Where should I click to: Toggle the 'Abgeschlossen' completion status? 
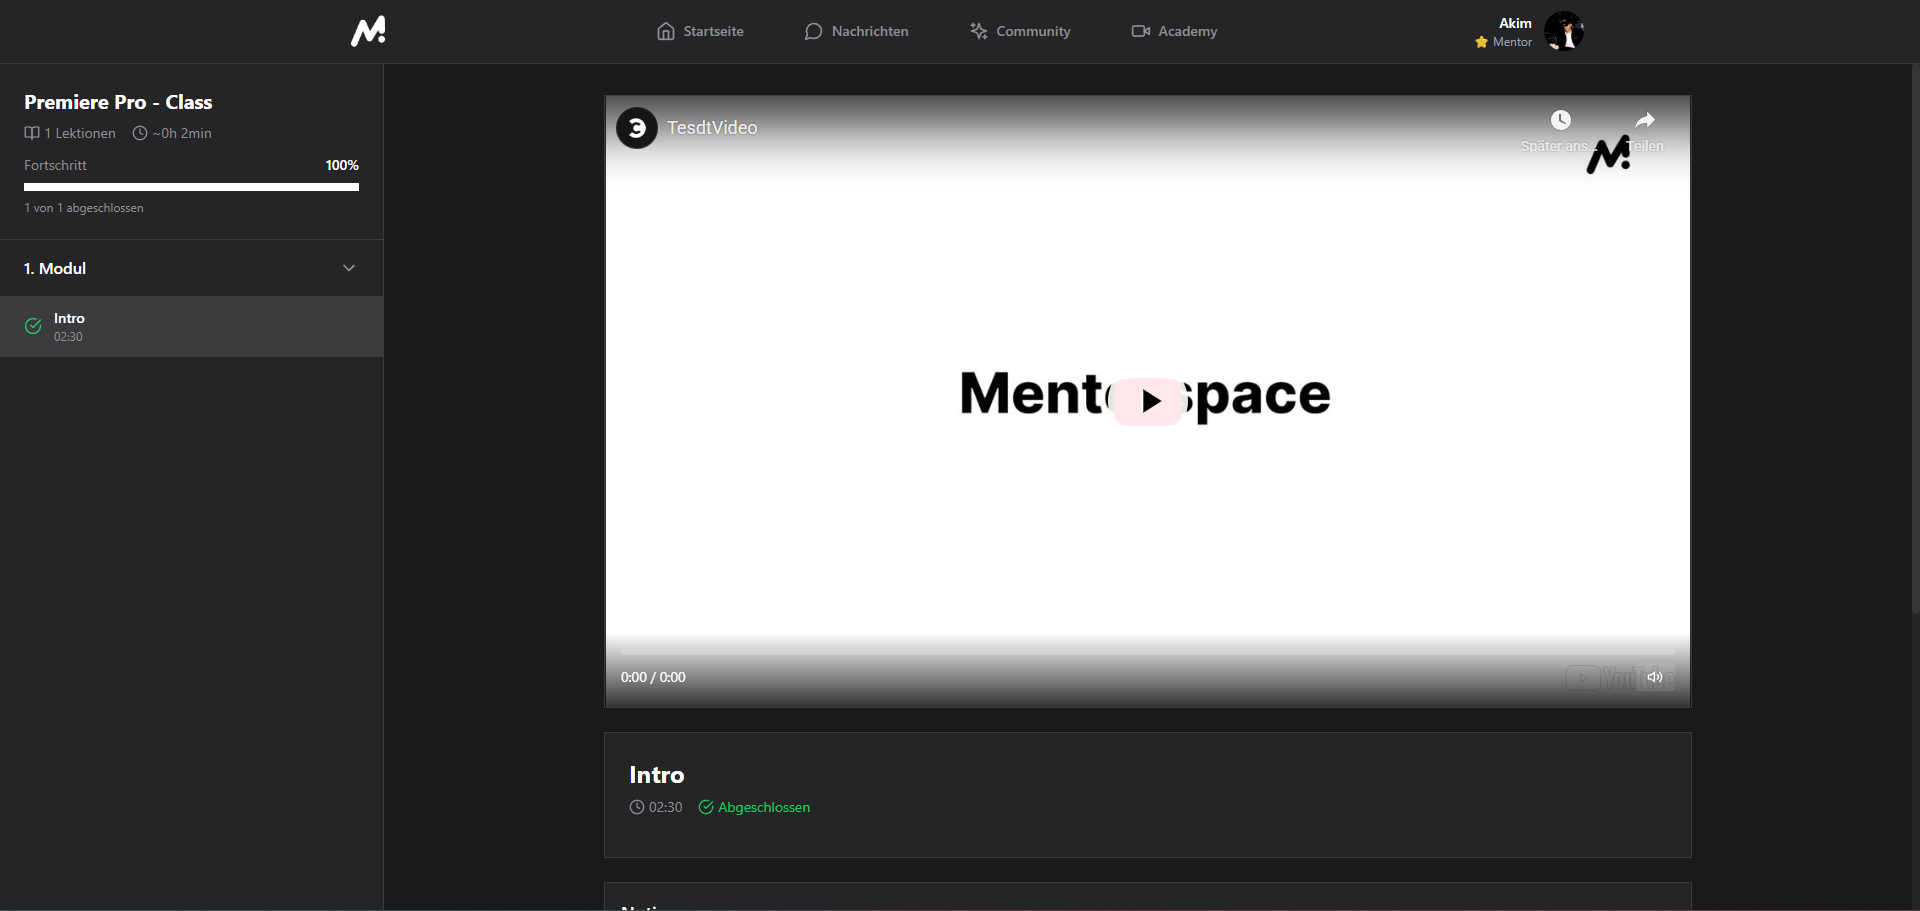tap(754, 807)
